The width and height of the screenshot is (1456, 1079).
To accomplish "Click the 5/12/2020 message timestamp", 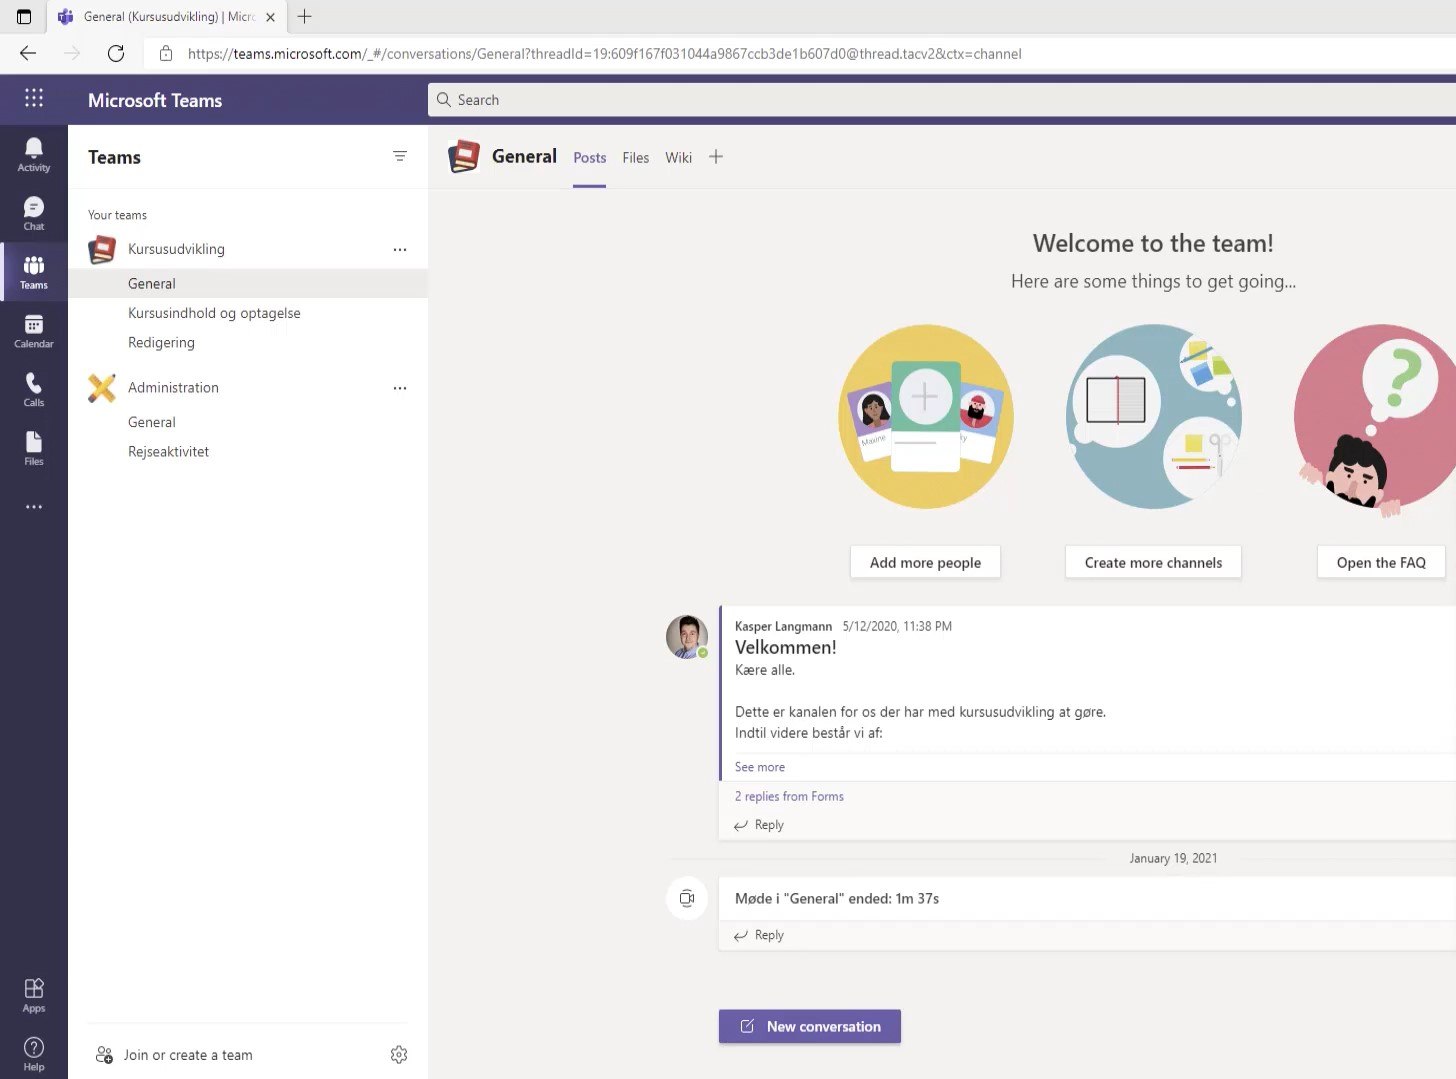I will [x=897, y=627].
